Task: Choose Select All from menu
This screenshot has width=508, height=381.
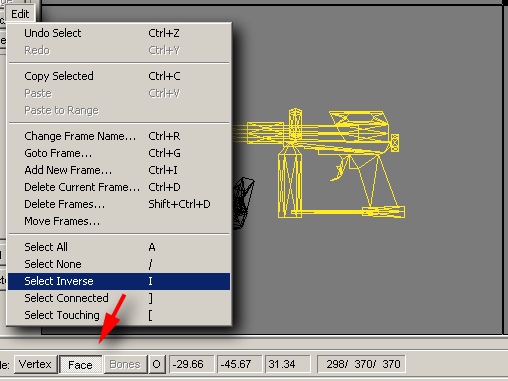Action: 119,247
